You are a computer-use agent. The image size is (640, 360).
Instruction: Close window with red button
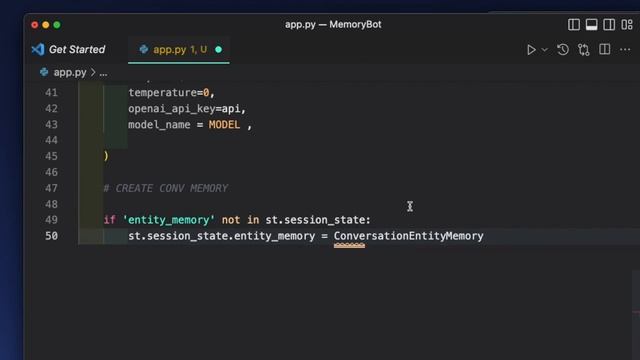(35, 25)
